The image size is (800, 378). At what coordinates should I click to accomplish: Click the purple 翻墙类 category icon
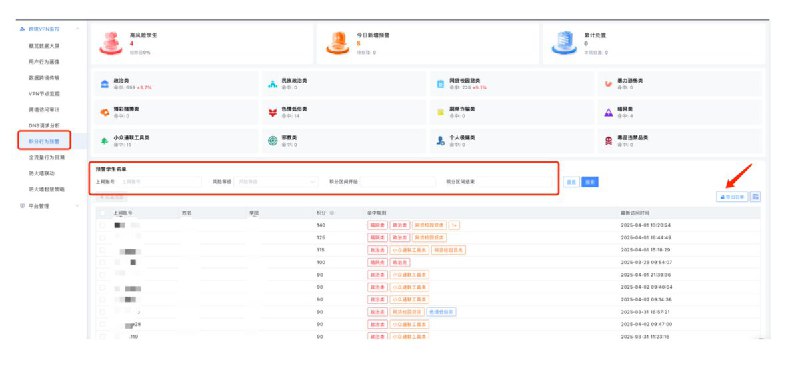[608, 113]
